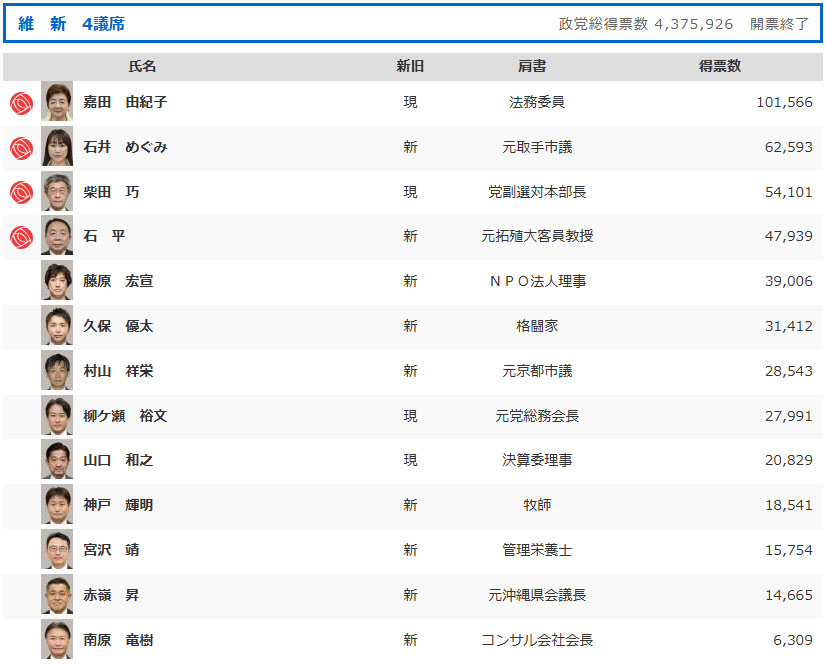Click the title 元党総務会長
The height and width of the screenshot is (664, 825).
pos(537,416)
